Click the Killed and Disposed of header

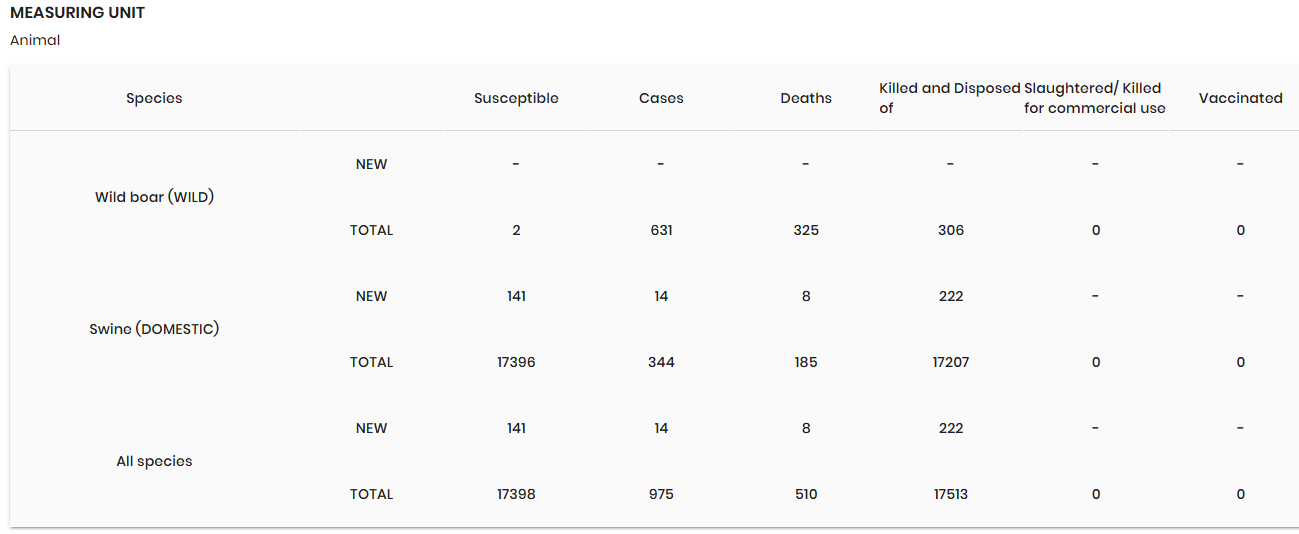point(950,98)
